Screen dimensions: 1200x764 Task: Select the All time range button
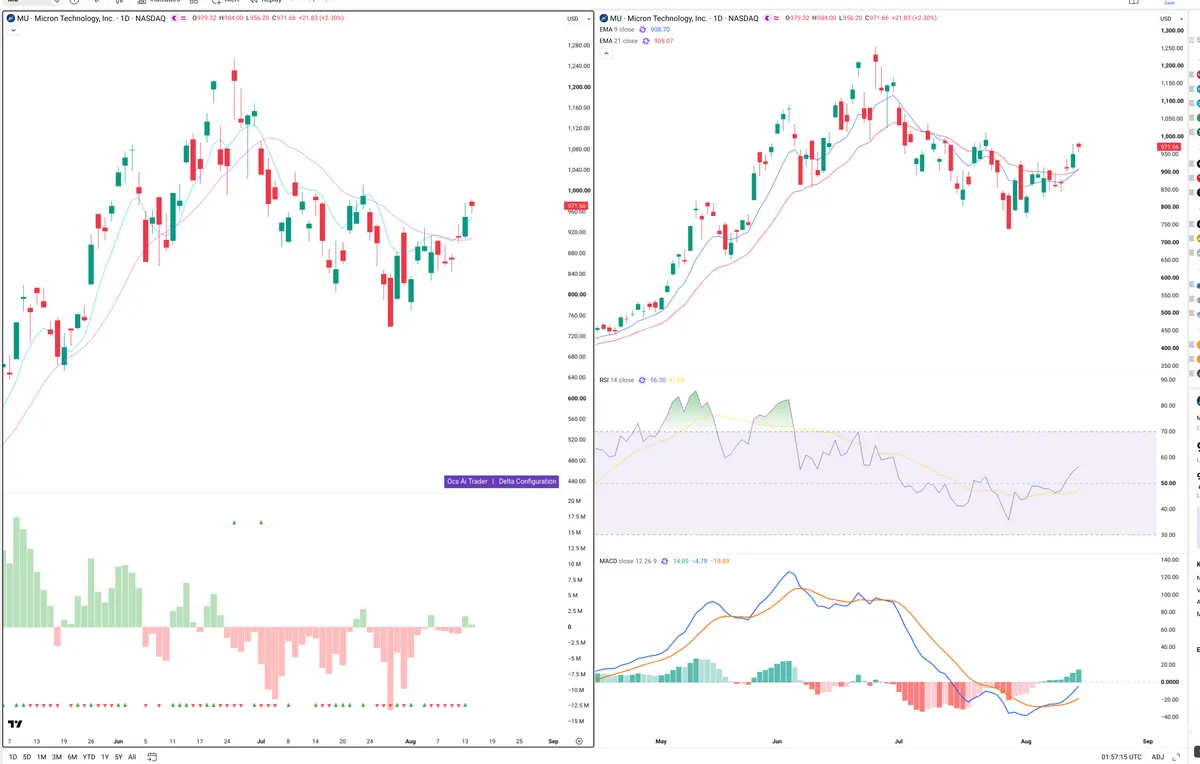[132, 757]
